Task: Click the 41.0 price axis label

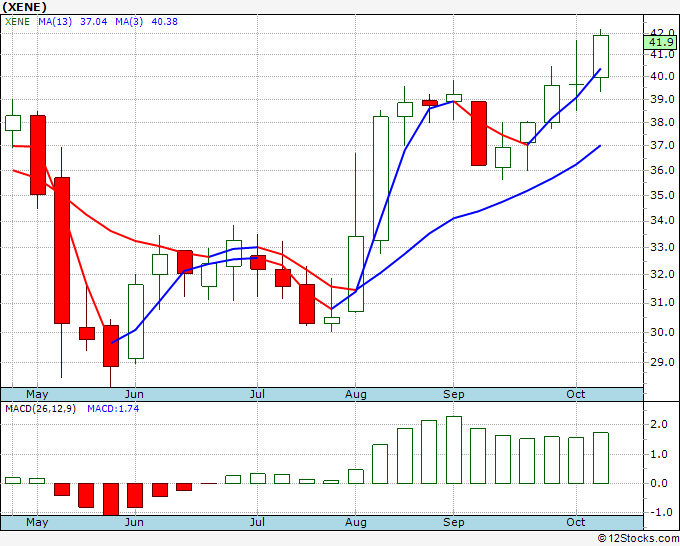Action: pyautogui.click(x=663, y=55)
